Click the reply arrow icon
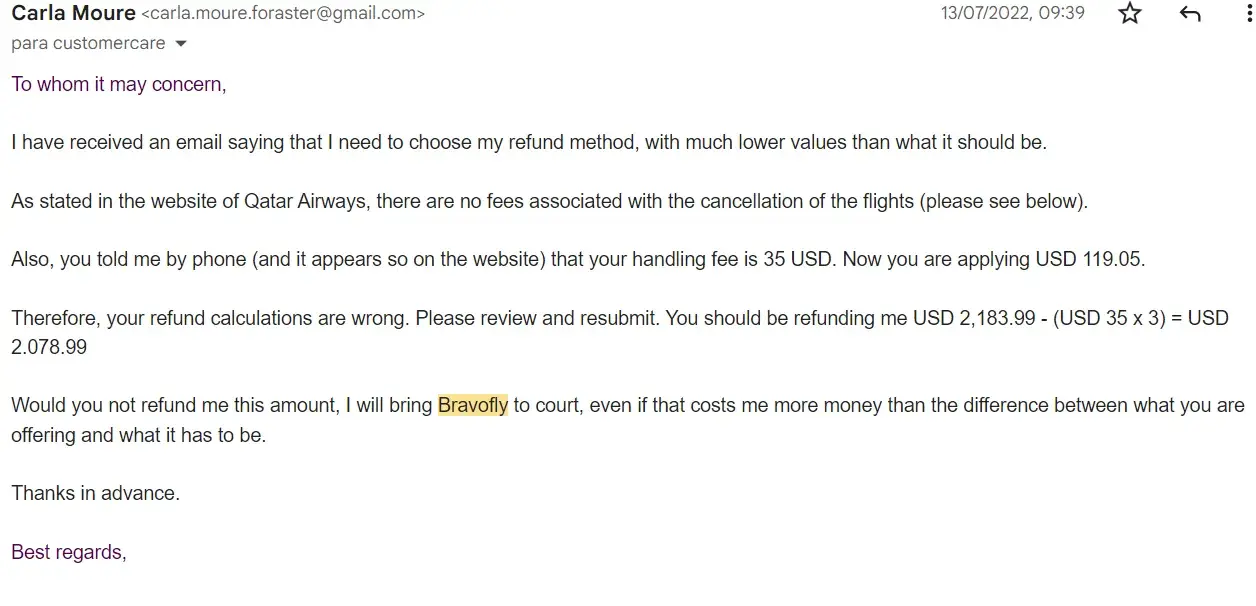The height and width of the screenshot is (606, 1256). pos(1190,14)
